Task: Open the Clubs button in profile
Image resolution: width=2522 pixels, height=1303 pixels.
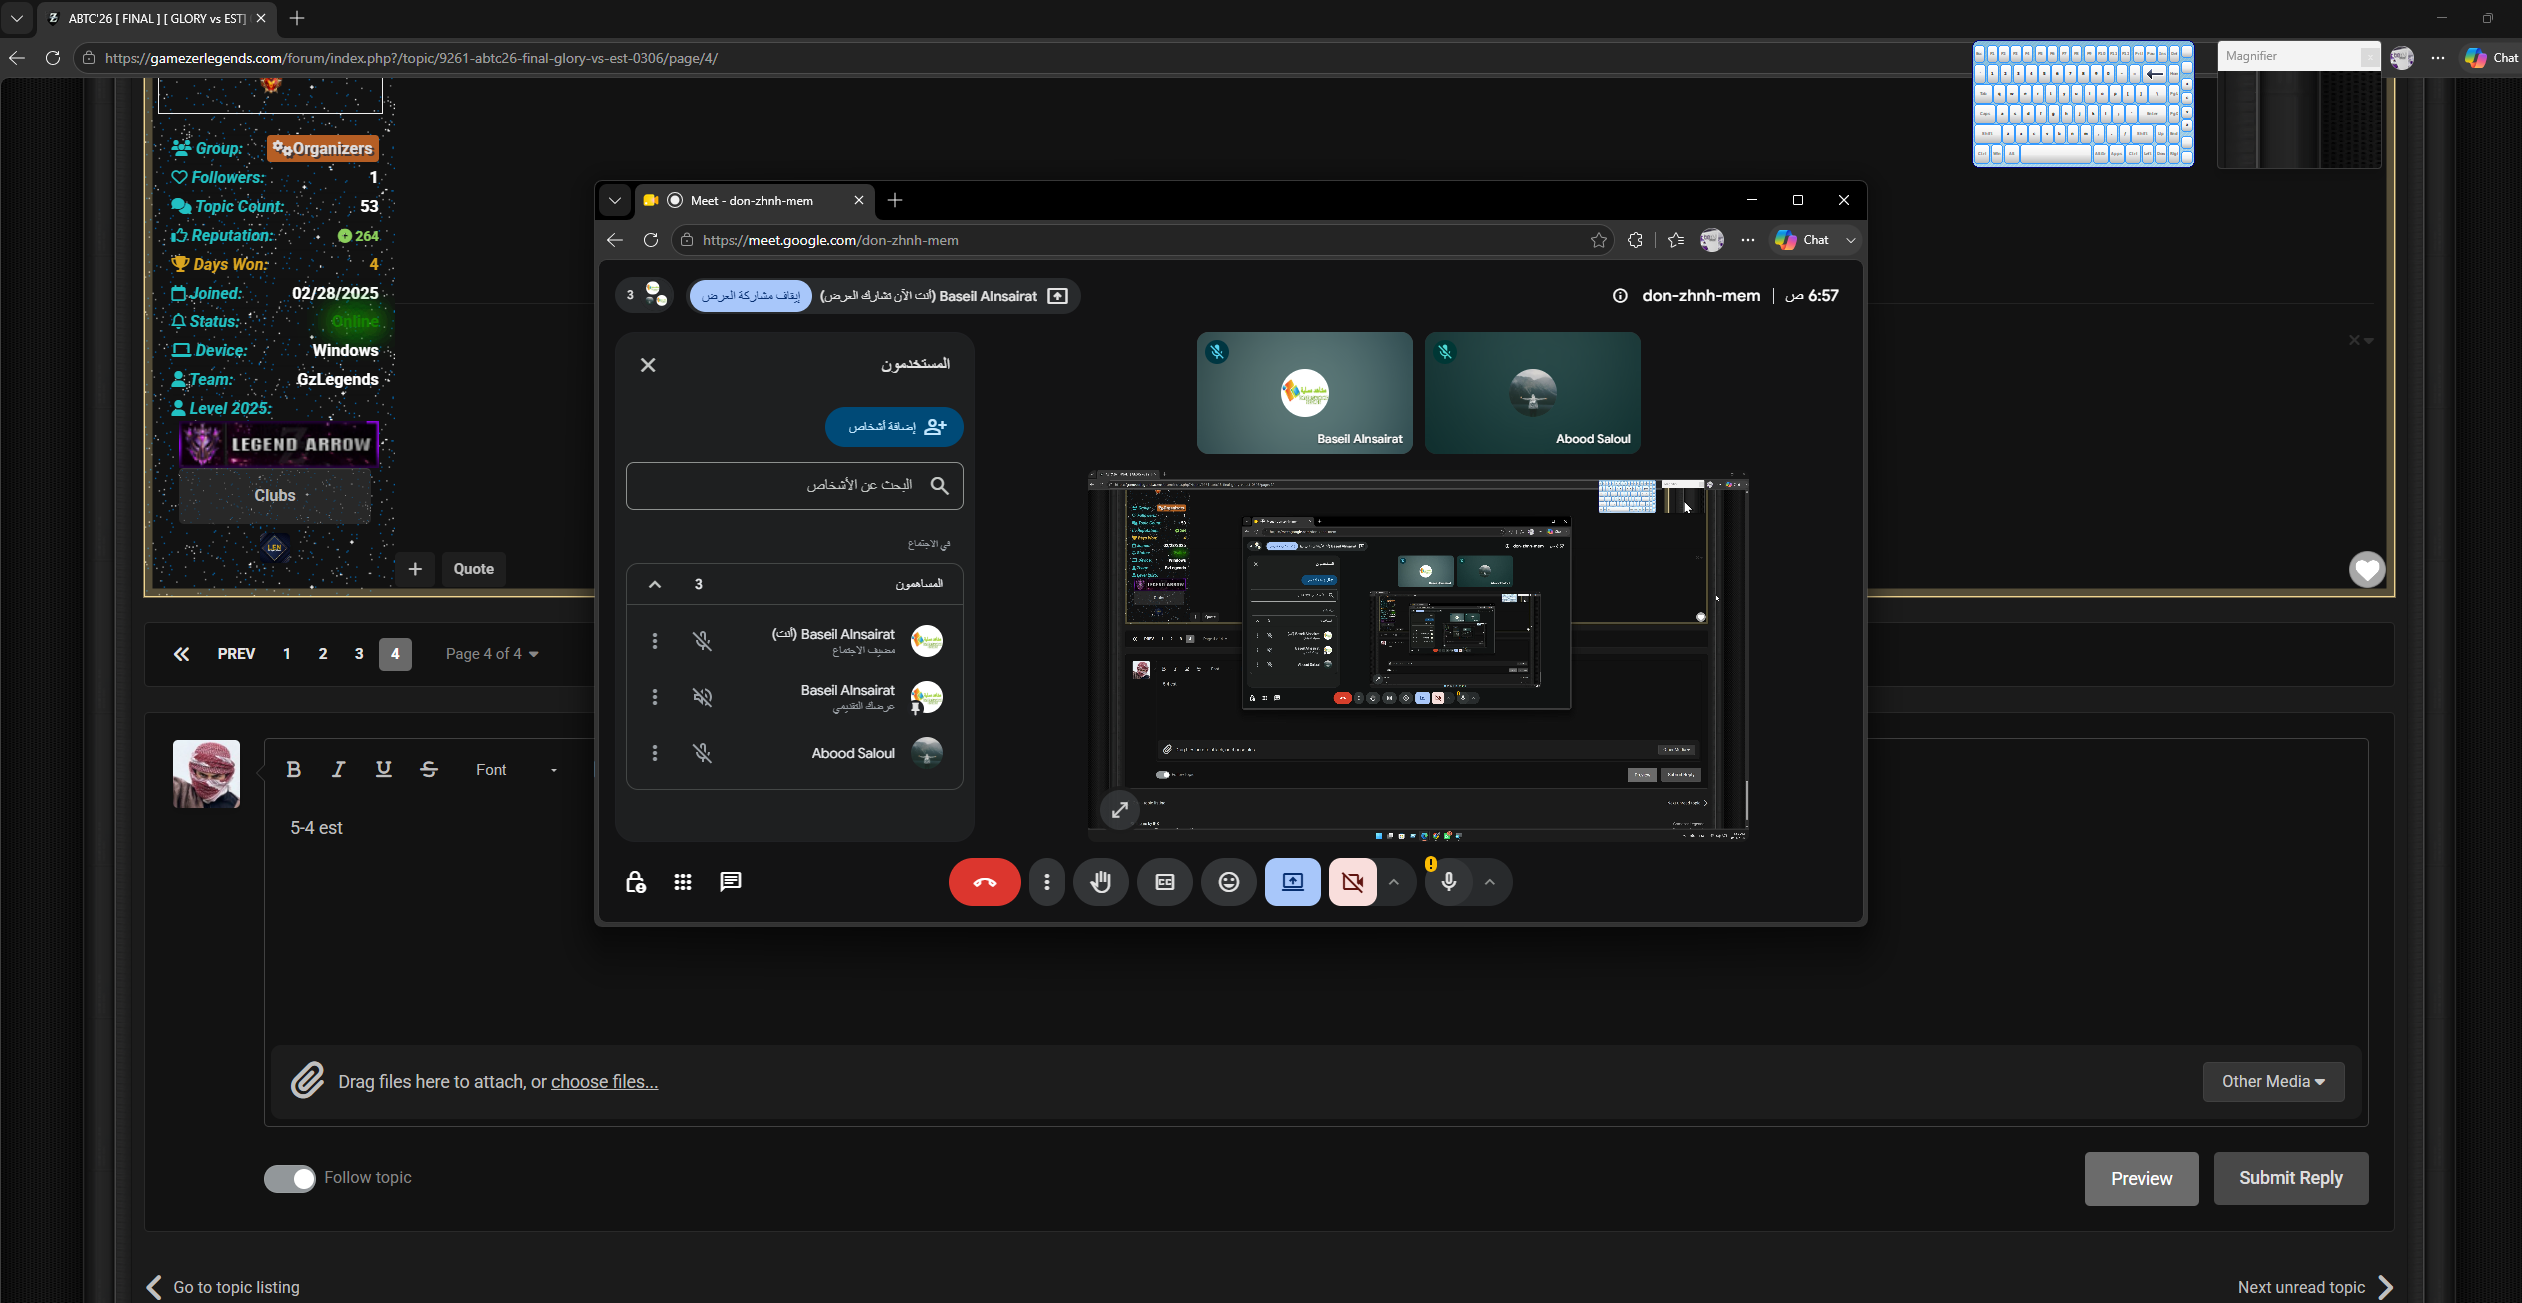Action: (275, 496)
